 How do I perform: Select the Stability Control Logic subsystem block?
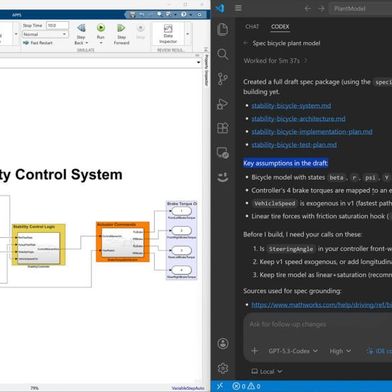click(x=38, y=244)
